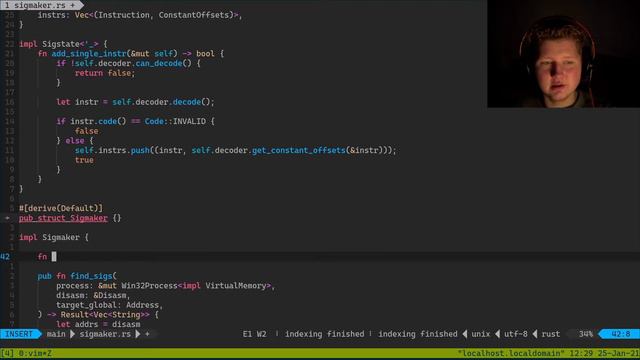This screenshot has width=640, height=360.
Task: Click the E1 W2 diagnostics count
Action: click(x=254, y=334)
